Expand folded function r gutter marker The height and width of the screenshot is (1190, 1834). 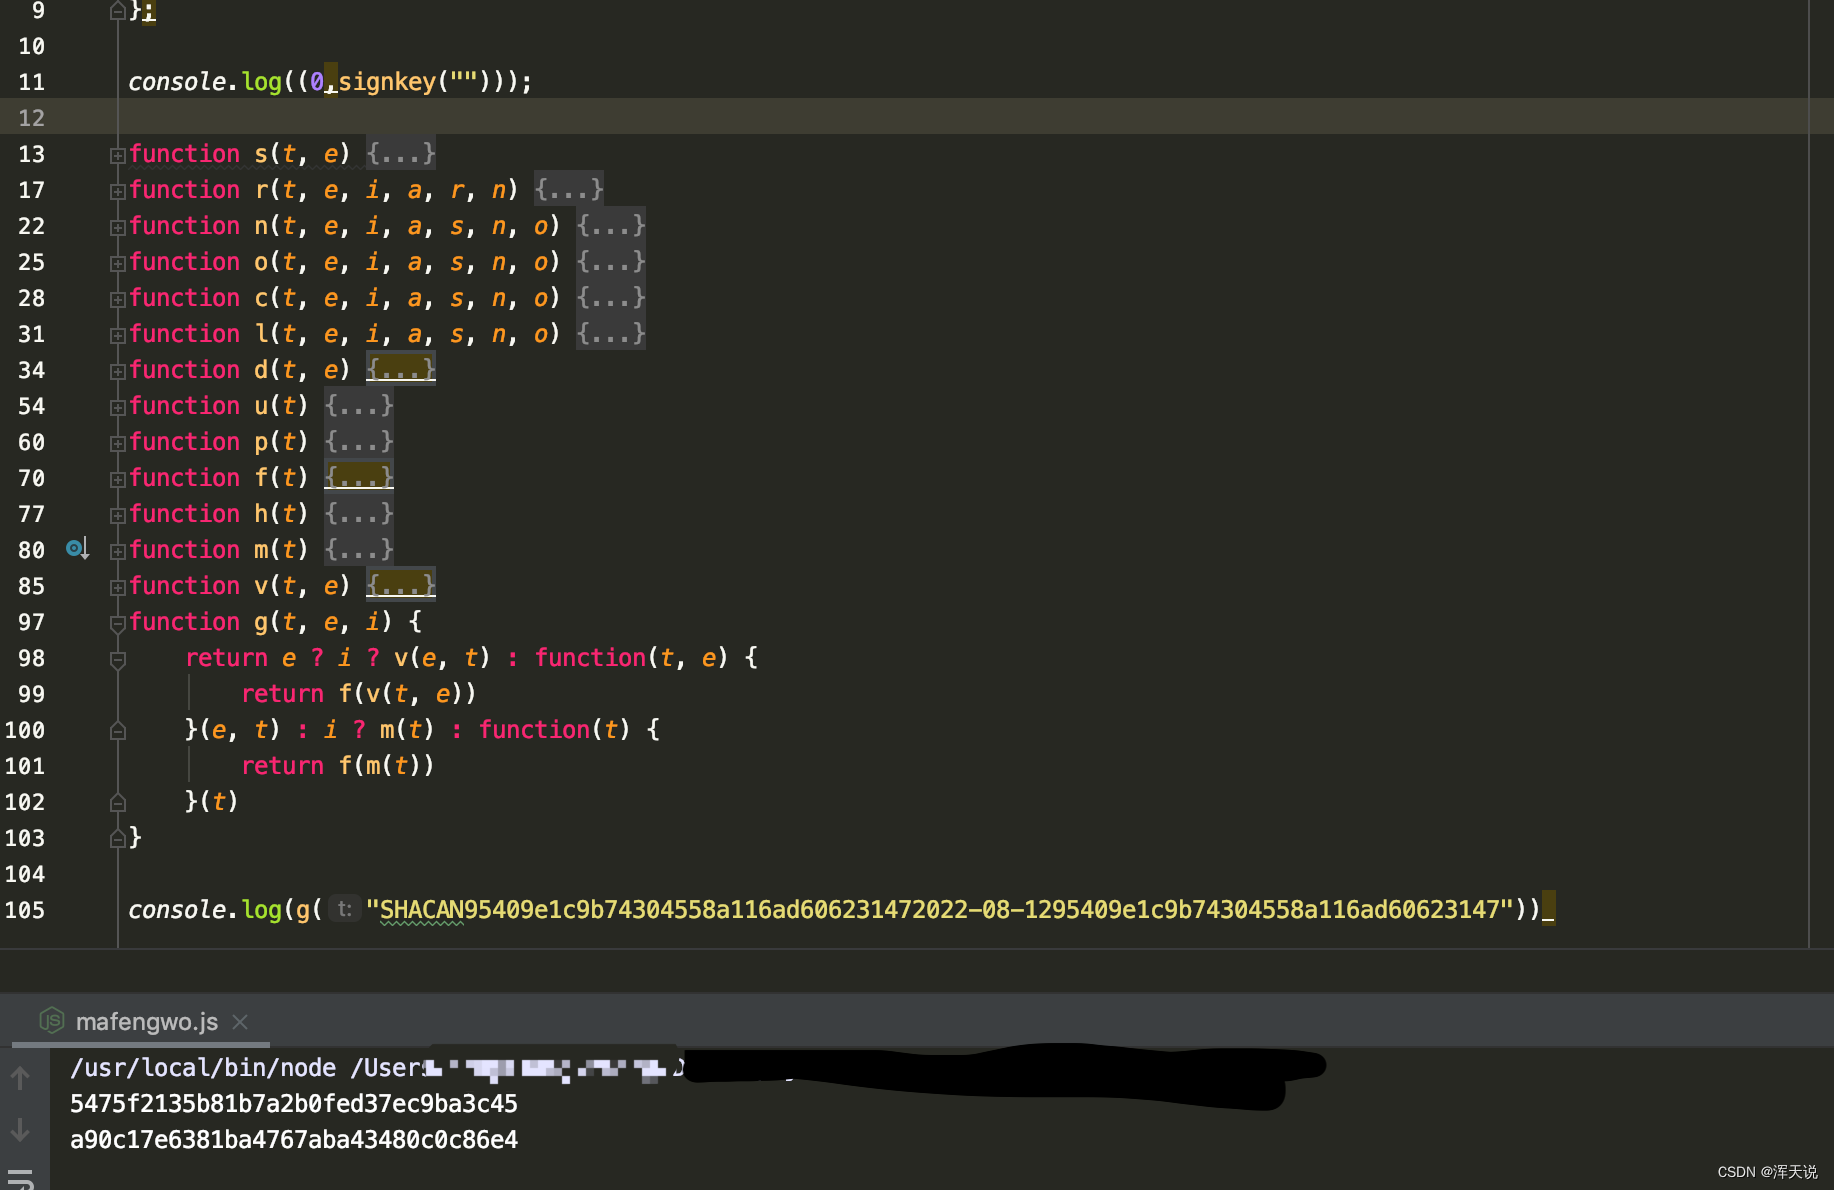(117, 191)
